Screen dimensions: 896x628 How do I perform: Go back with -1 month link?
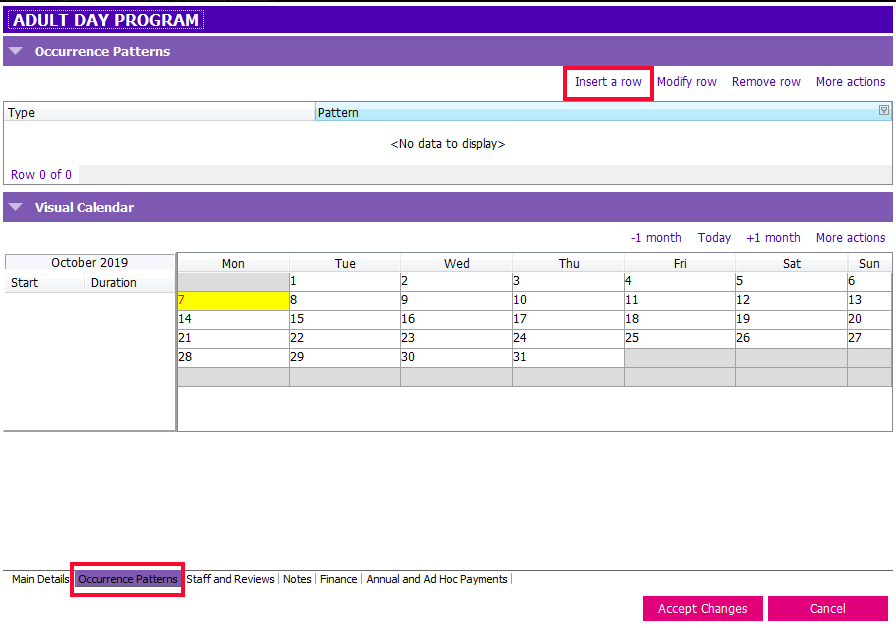click(656, 238)
